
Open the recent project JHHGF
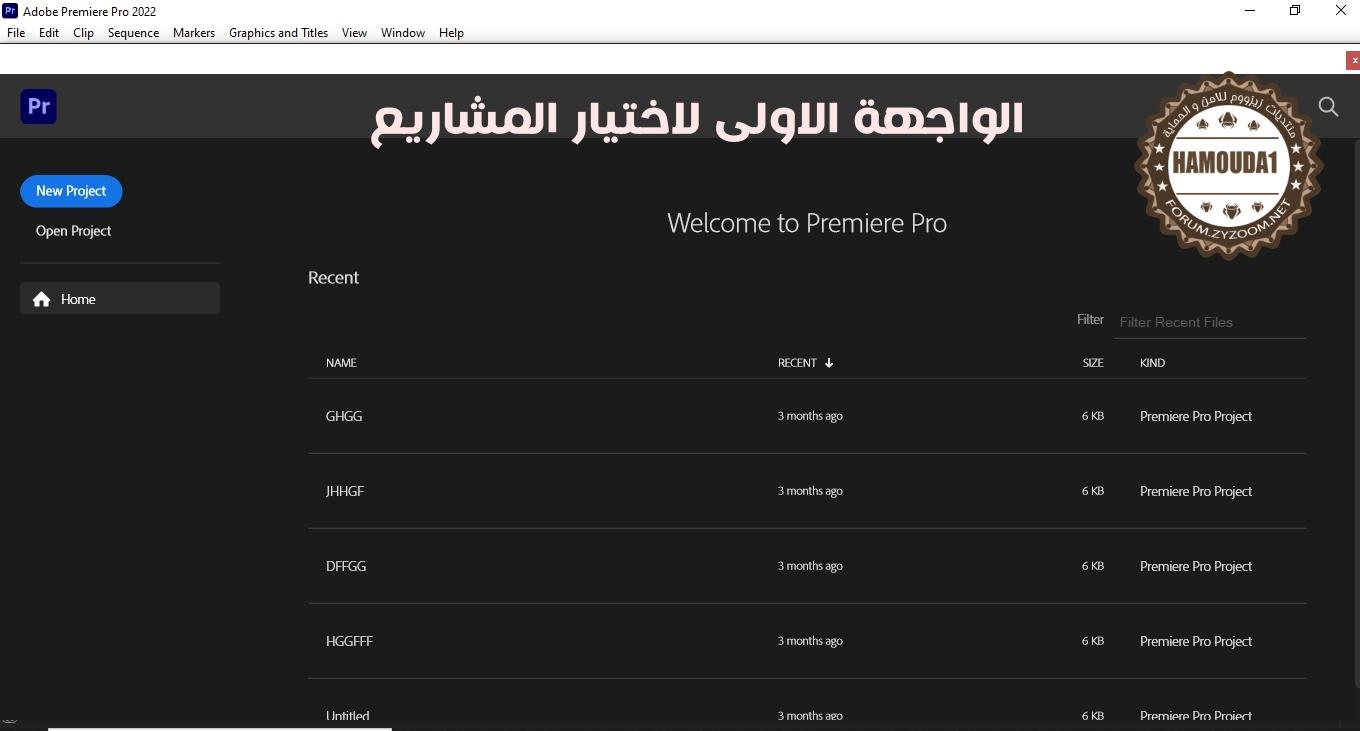[x=807, y=491]
